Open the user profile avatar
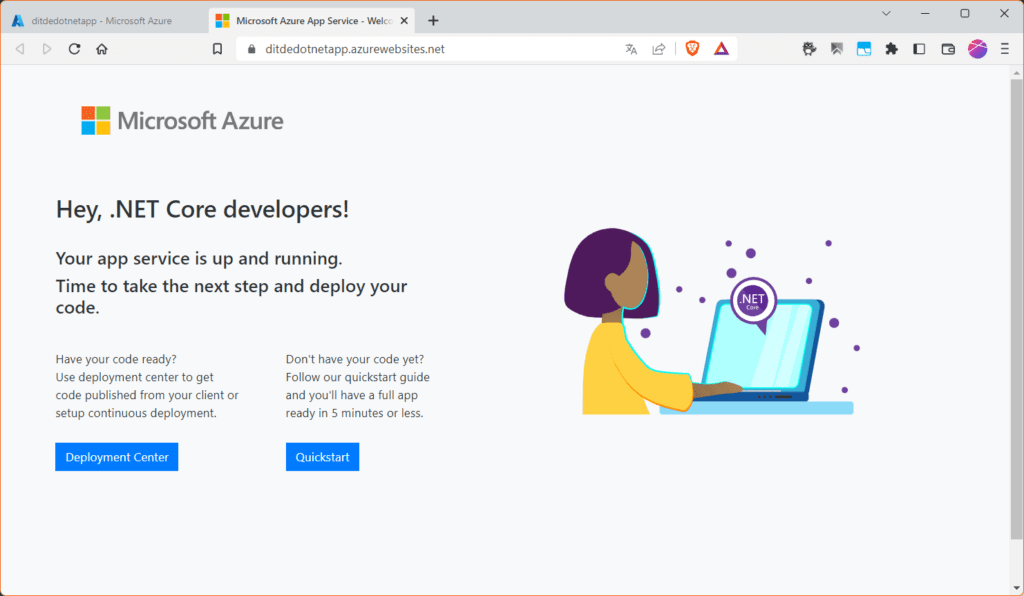The width and height of the screenshot is (1024, 596). (978, 49)
